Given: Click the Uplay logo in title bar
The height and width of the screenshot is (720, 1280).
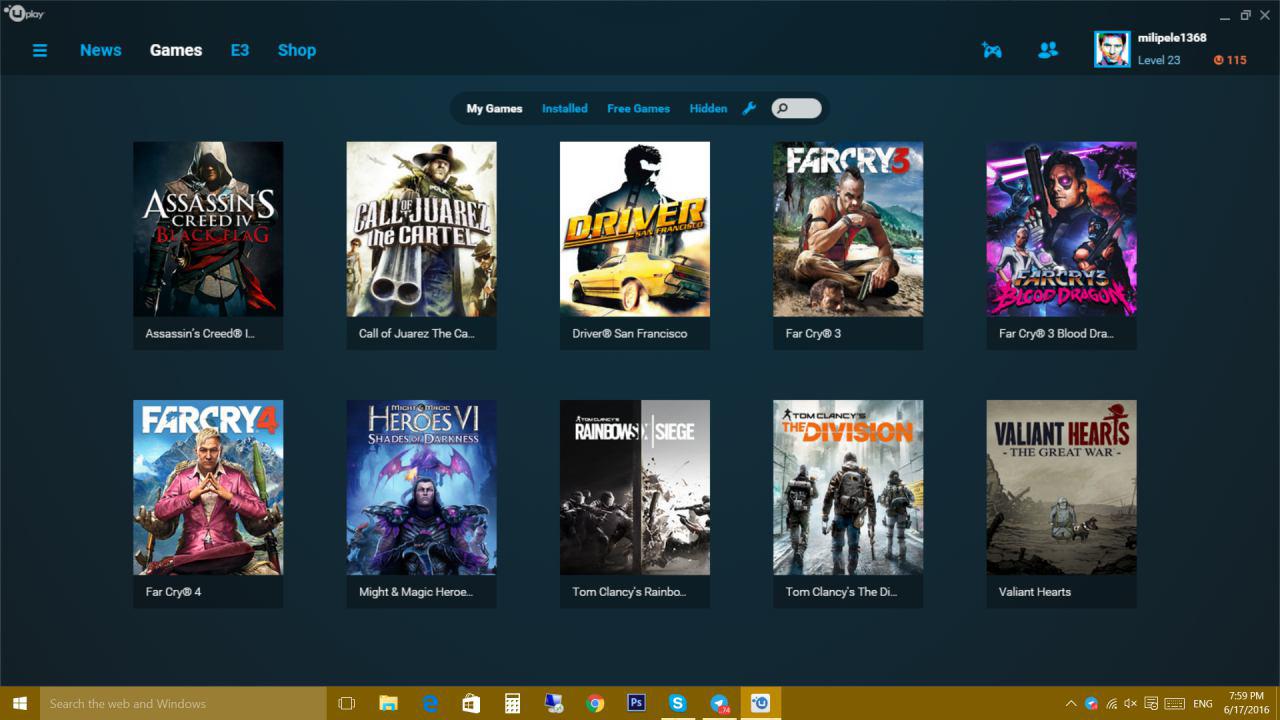Looking at the screenshot, I should point(24,14).
